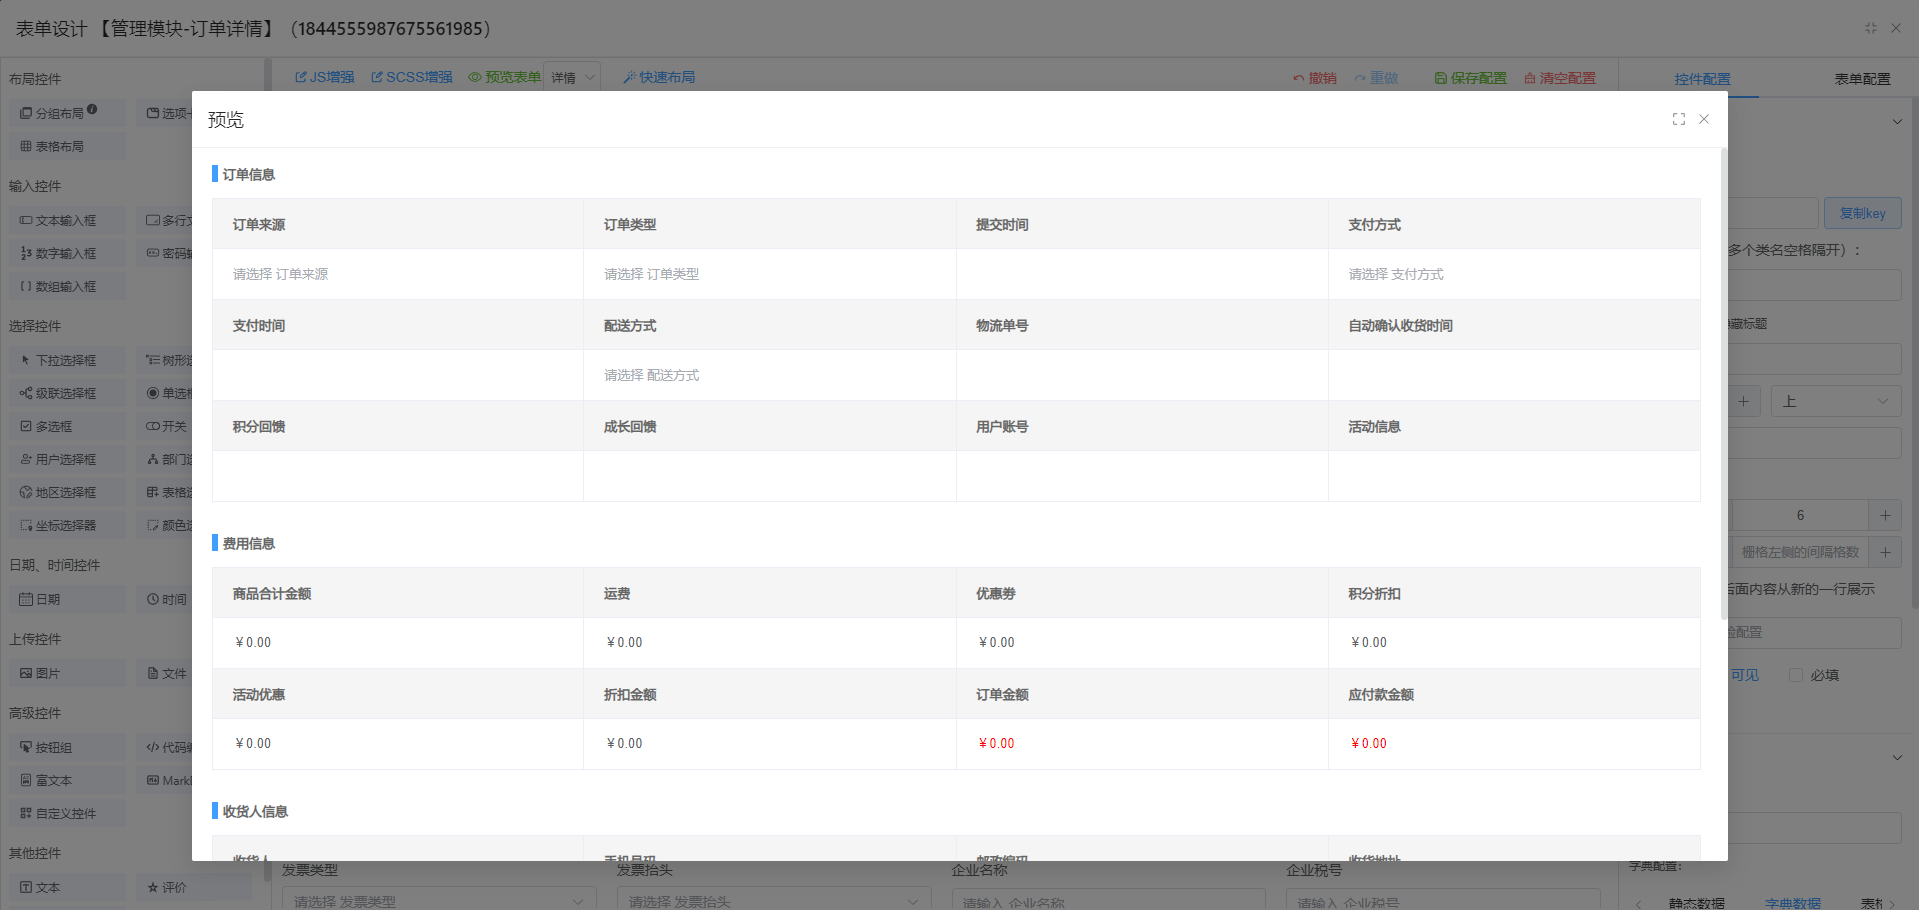Open the 快速布局 tool

pos(659,76)
